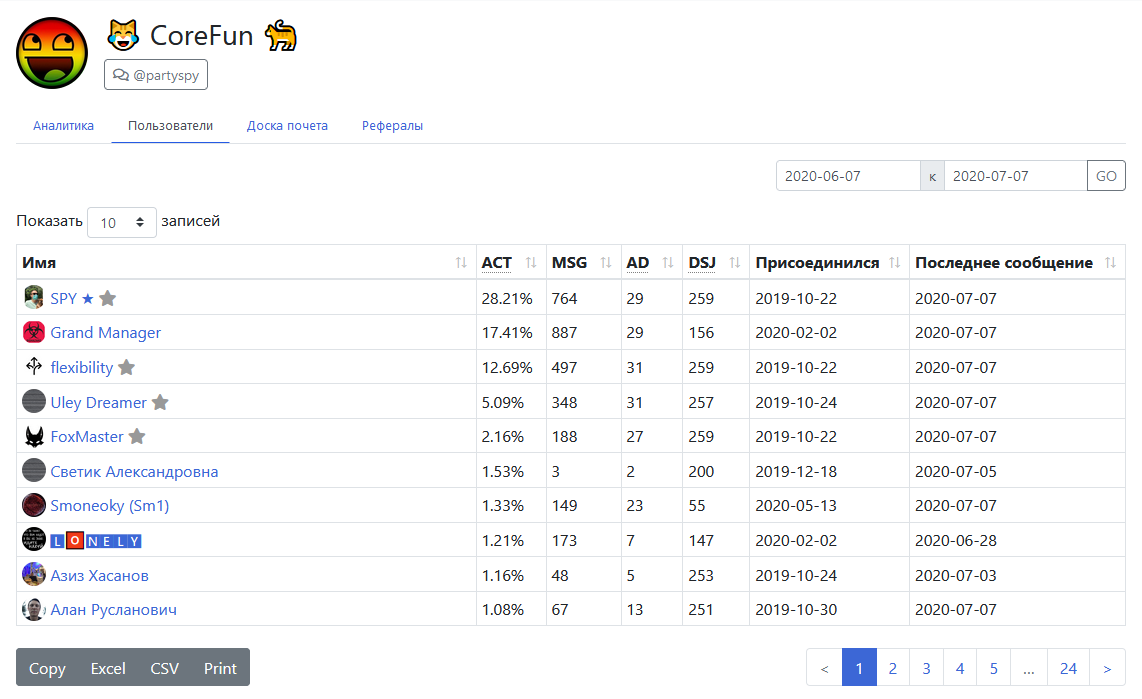
Task: Click Азиз Хасанов's avatar
Action: [x=34, y=574]
